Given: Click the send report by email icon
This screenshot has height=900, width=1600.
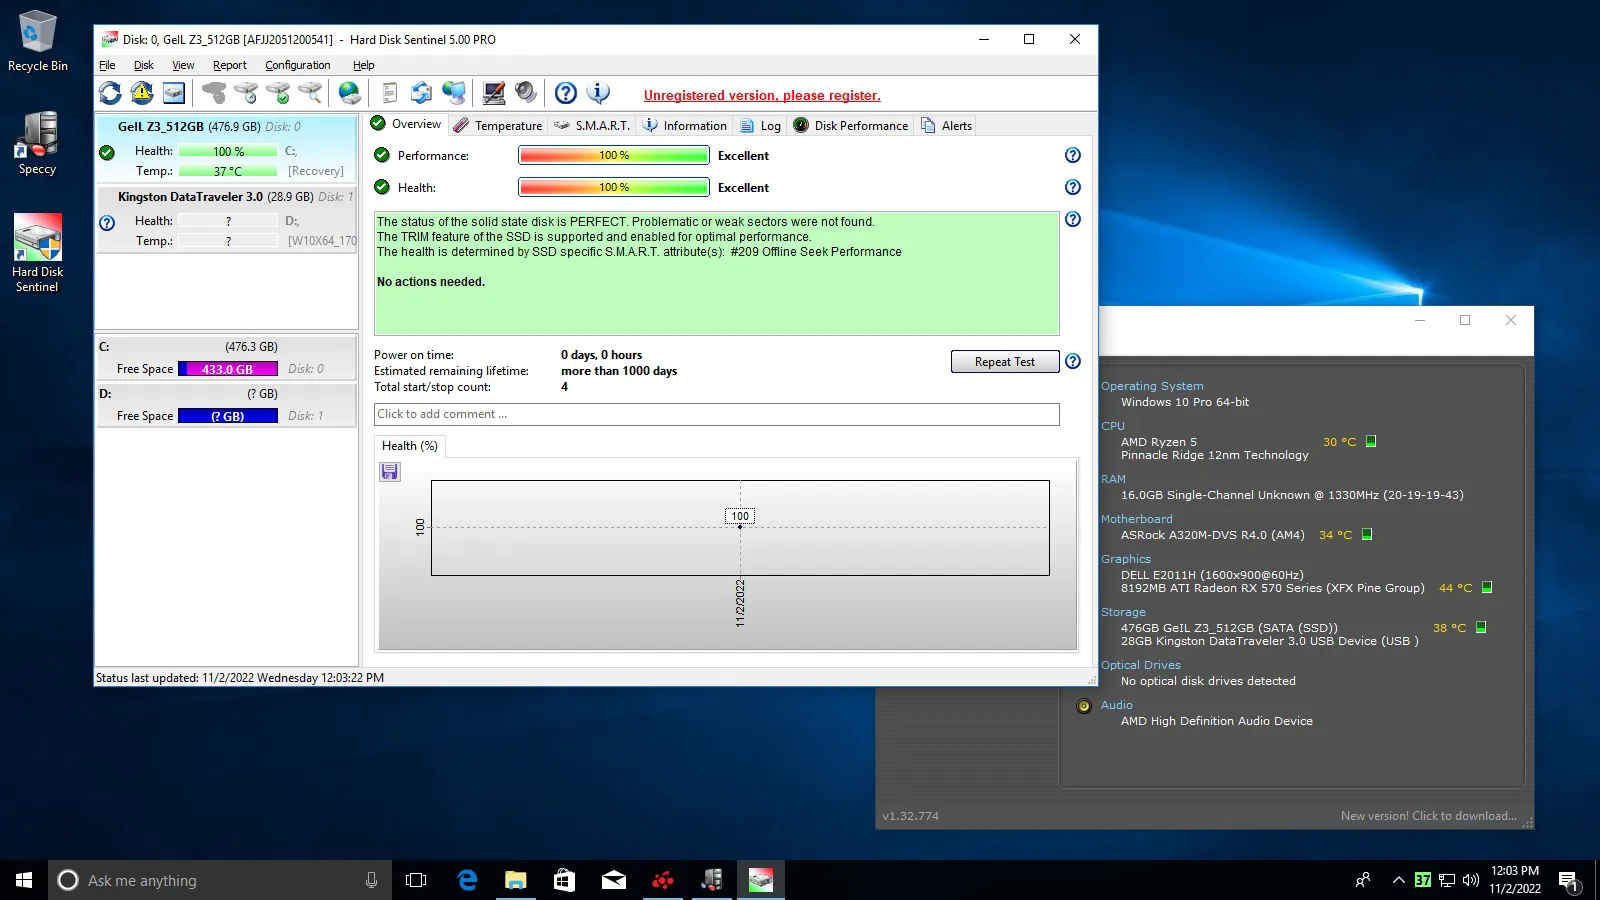Looking at the screenshot, I should 421,93.
